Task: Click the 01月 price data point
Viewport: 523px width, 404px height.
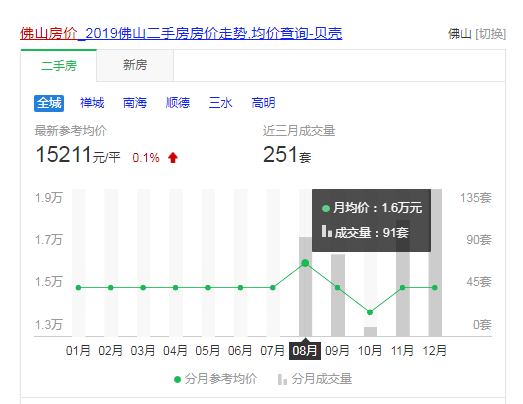Action: coord(78,288)
